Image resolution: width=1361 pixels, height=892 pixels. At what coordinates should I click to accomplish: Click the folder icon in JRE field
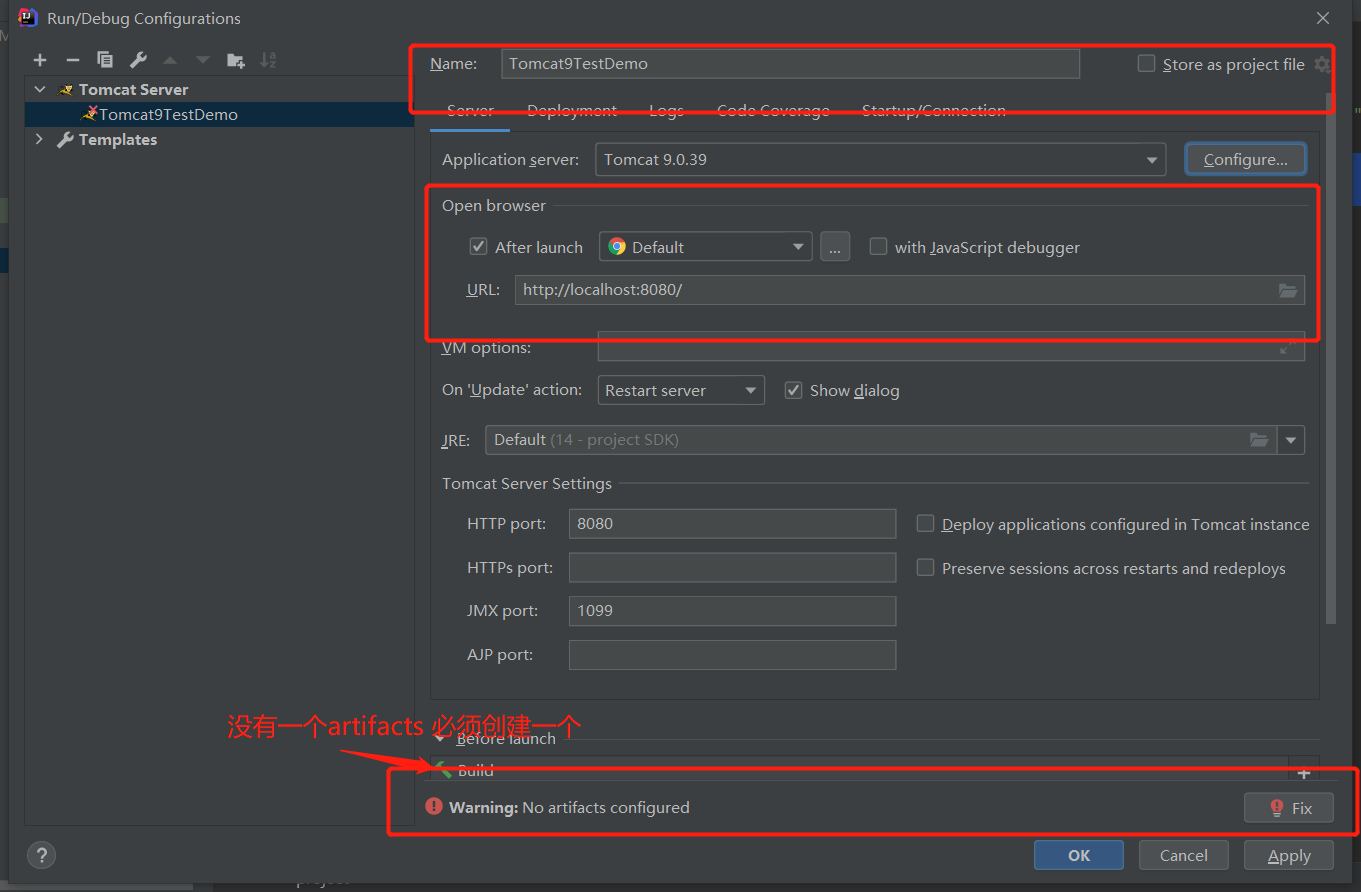click(x=1259, y=440)
